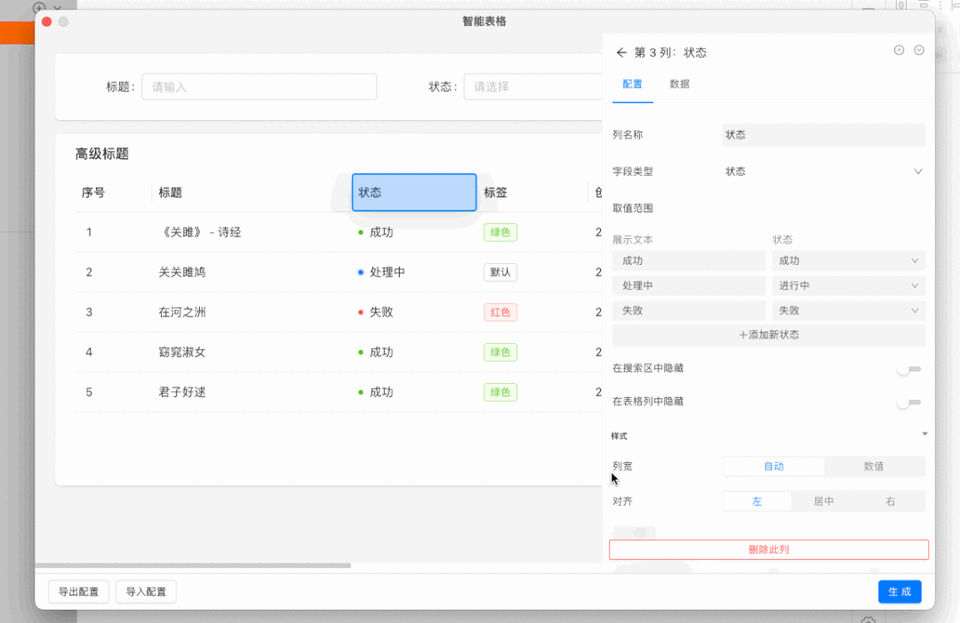Click the 删除此列 button
The width and height of the screenshot is (960, 623).
(769, 550)
